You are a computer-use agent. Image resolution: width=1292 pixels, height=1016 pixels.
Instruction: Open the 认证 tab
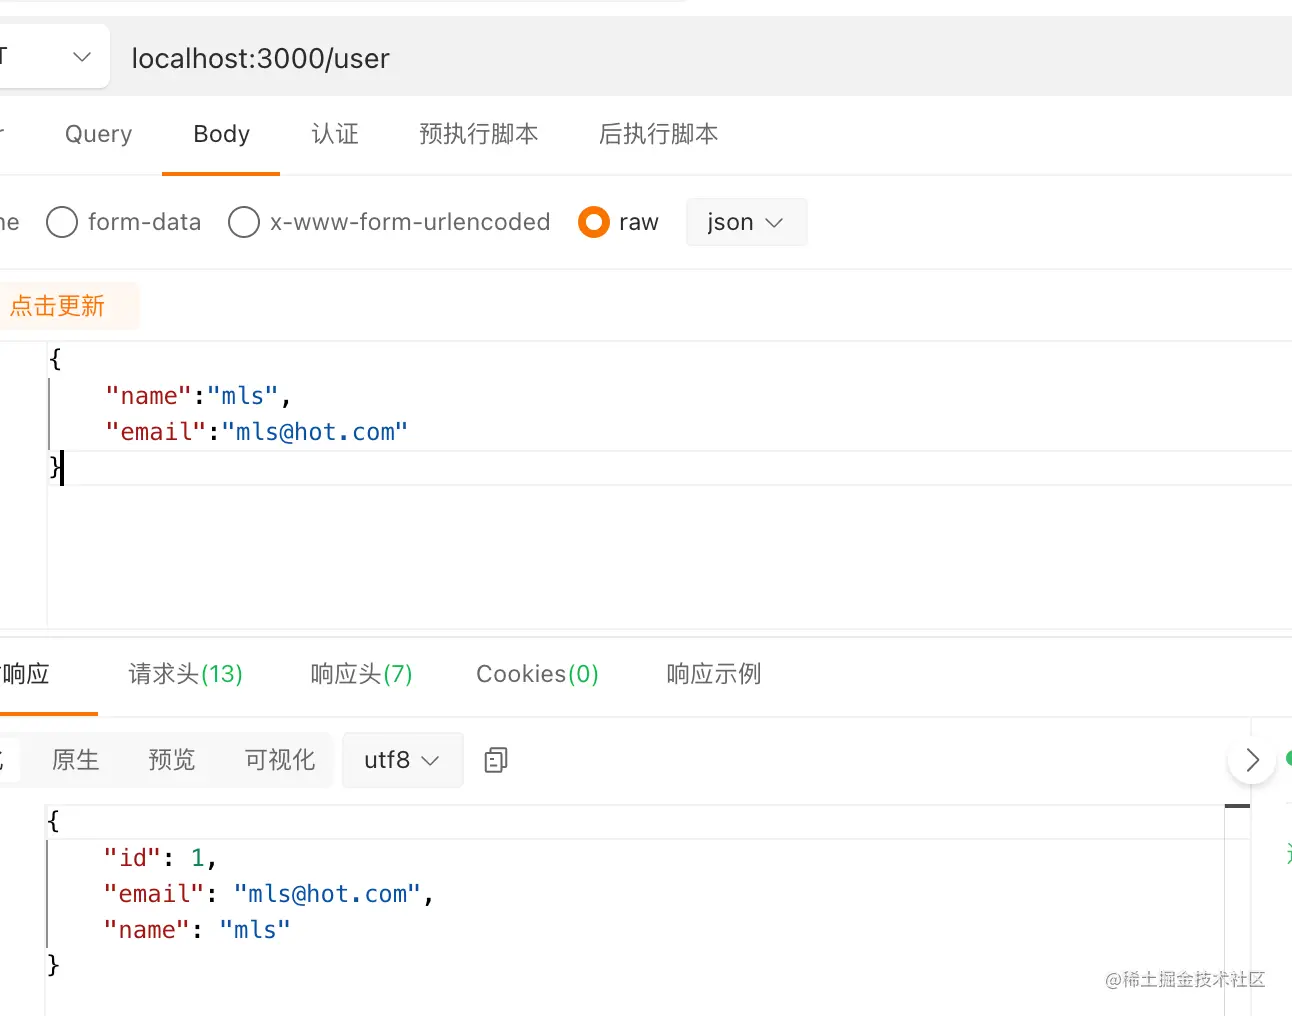click(335, 134)
